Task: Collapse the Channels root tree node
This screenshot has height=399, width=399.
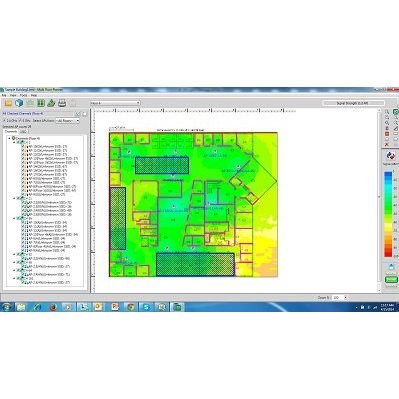Action: (9, 138)
